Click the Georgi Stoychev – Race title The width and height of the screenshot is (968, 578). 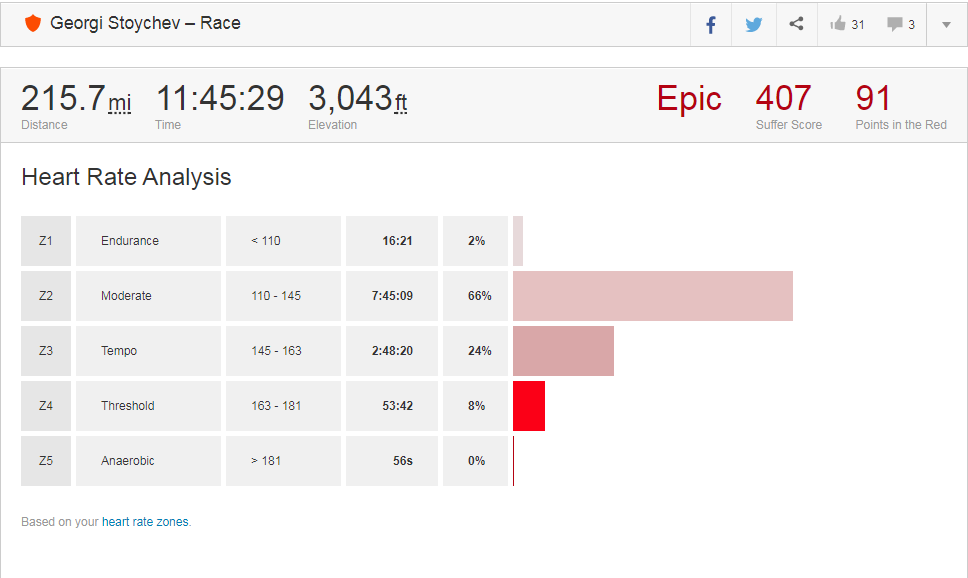tap(145, 23)
